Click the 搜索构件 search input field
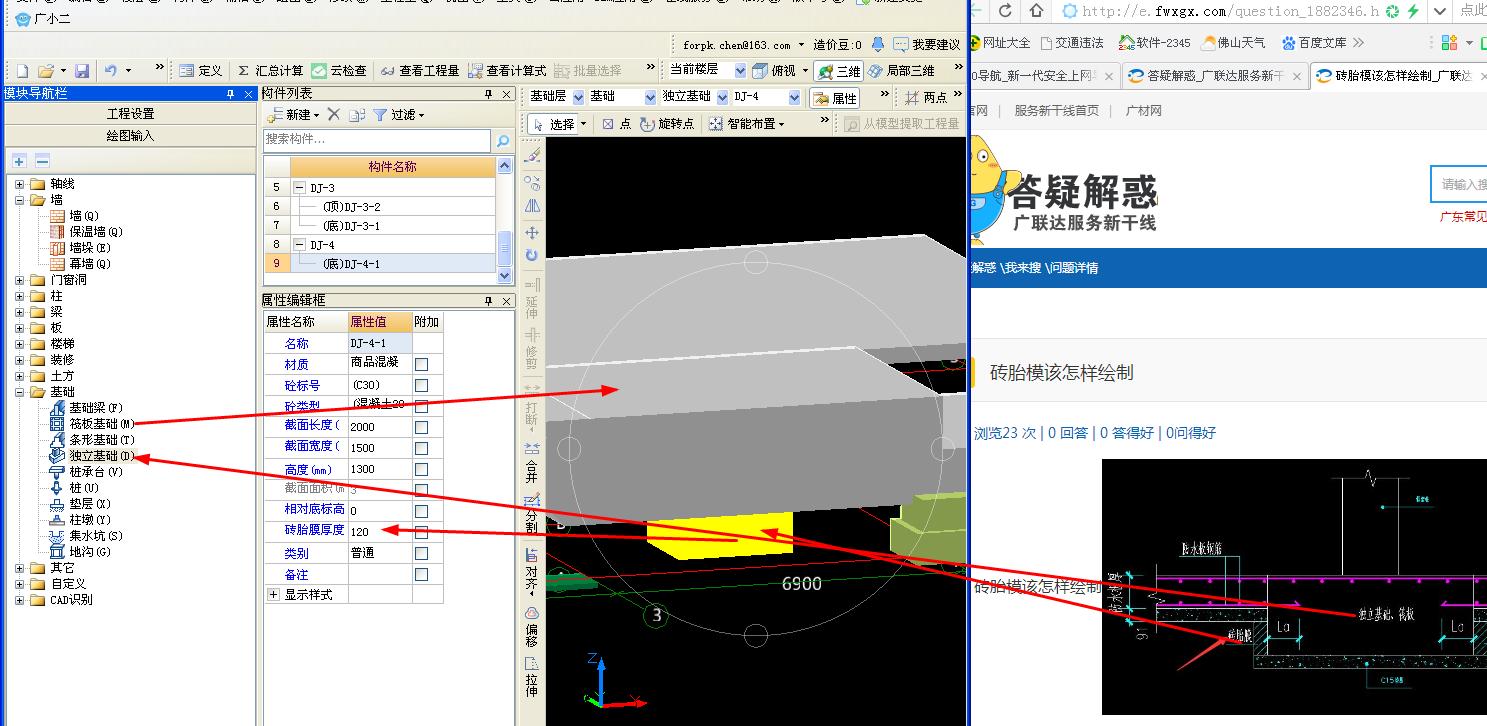The width and height of the screenshot is (1487, 726). click(x=377, y=140)
